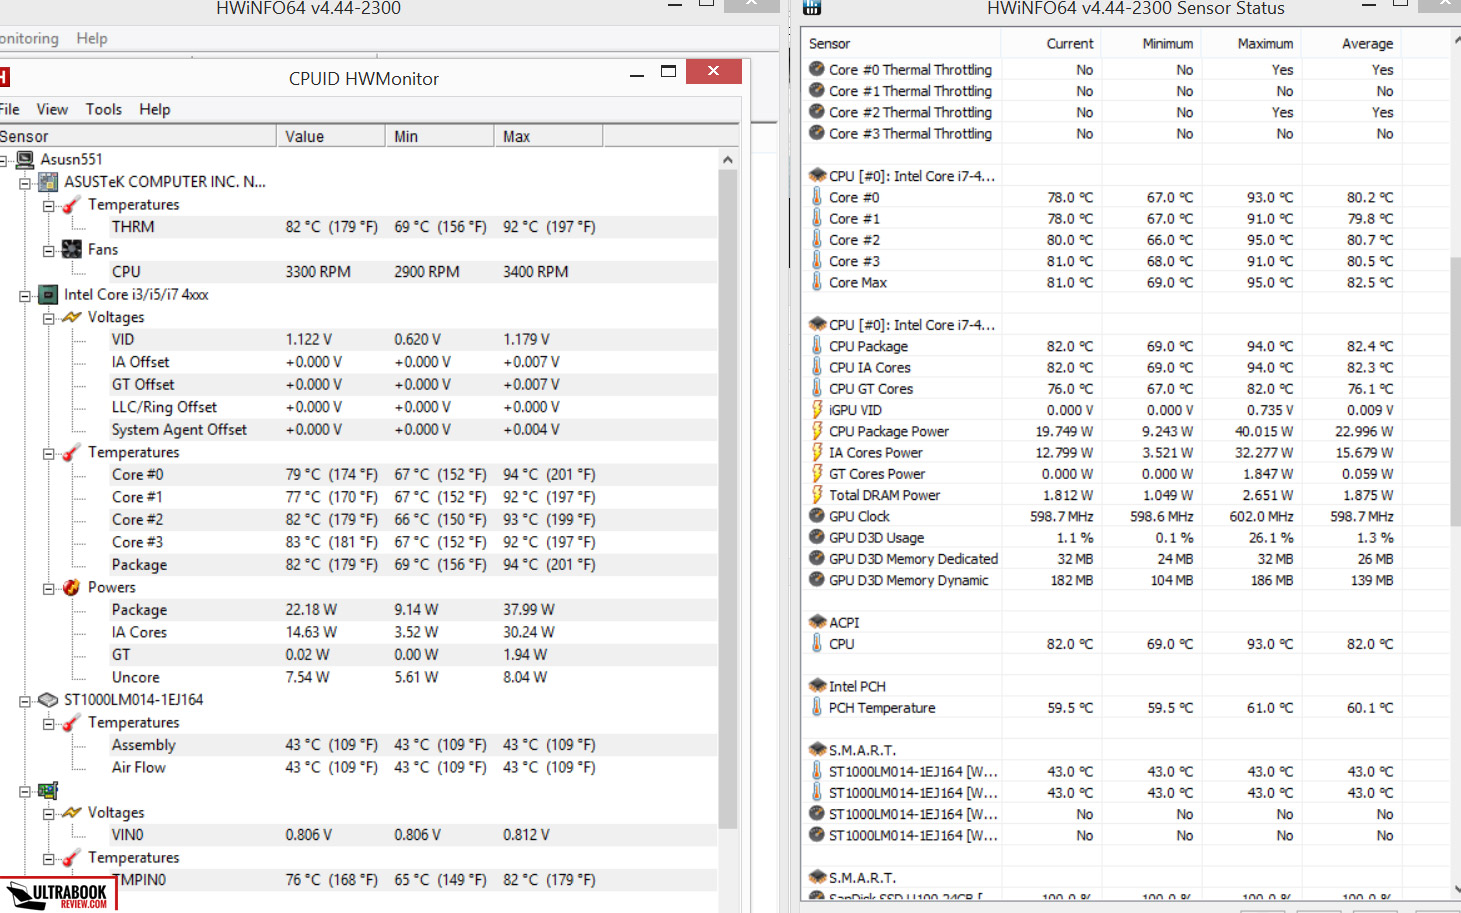This screenshot has height=913, width=1461.
Task: Collapse the Temperatures node containing Core #0
Action: click(x=48, y=453)
